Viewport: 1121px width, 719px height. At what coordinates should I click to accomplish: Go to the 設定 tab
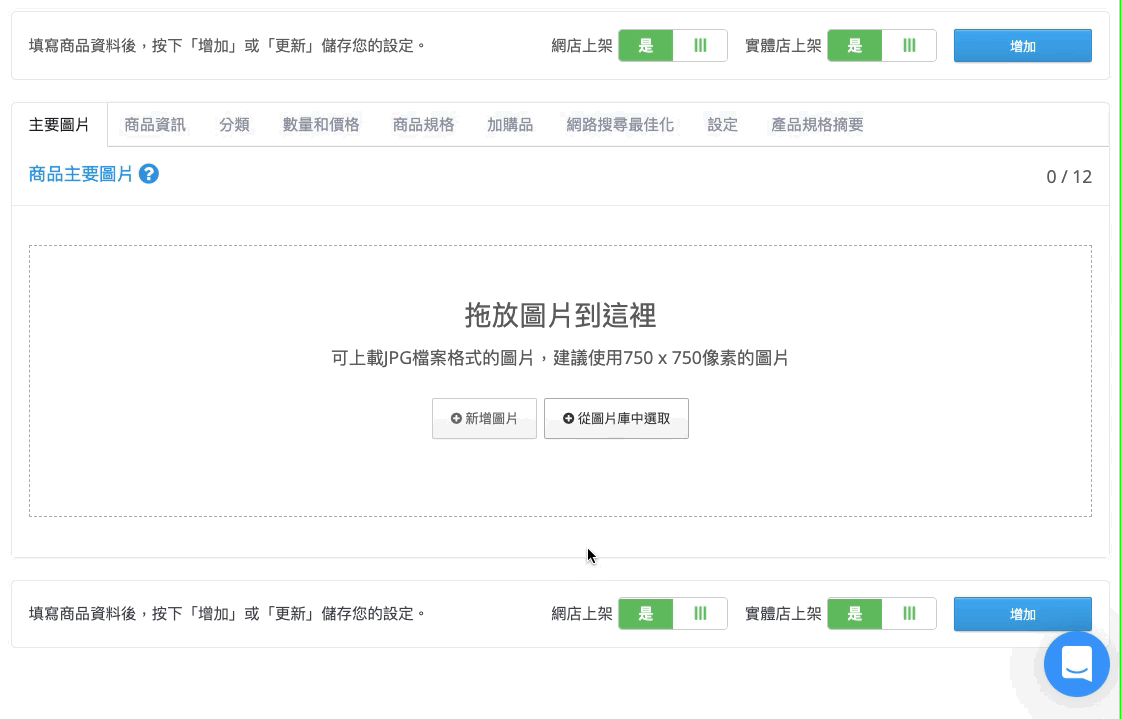coord(722,124)
